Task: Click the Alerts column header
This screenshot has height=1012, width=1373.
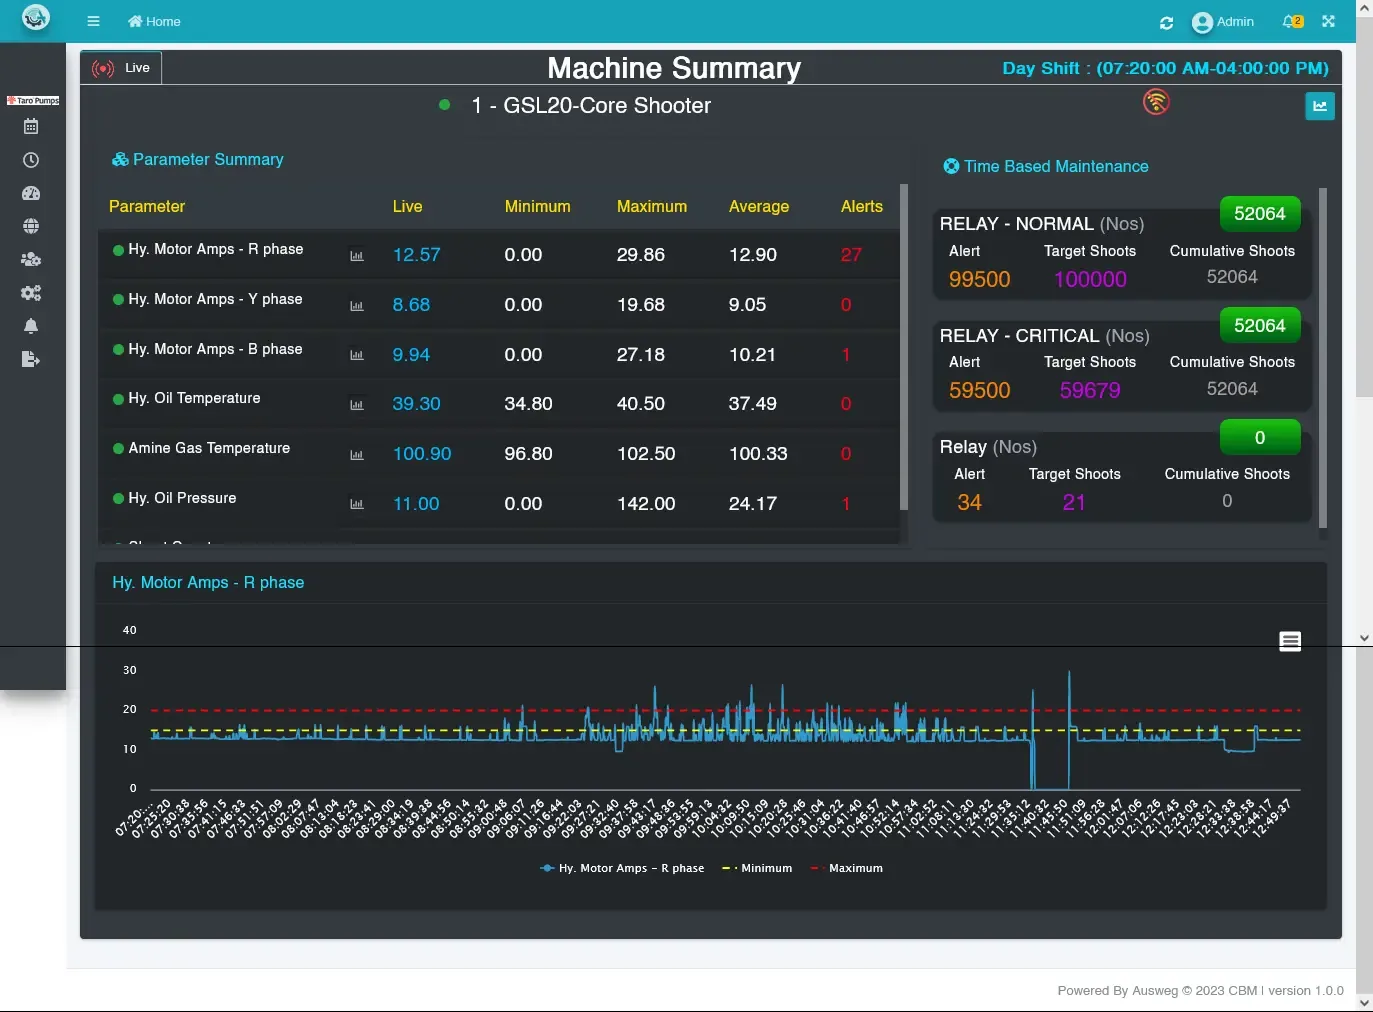Action: click(x=862, y=206)
